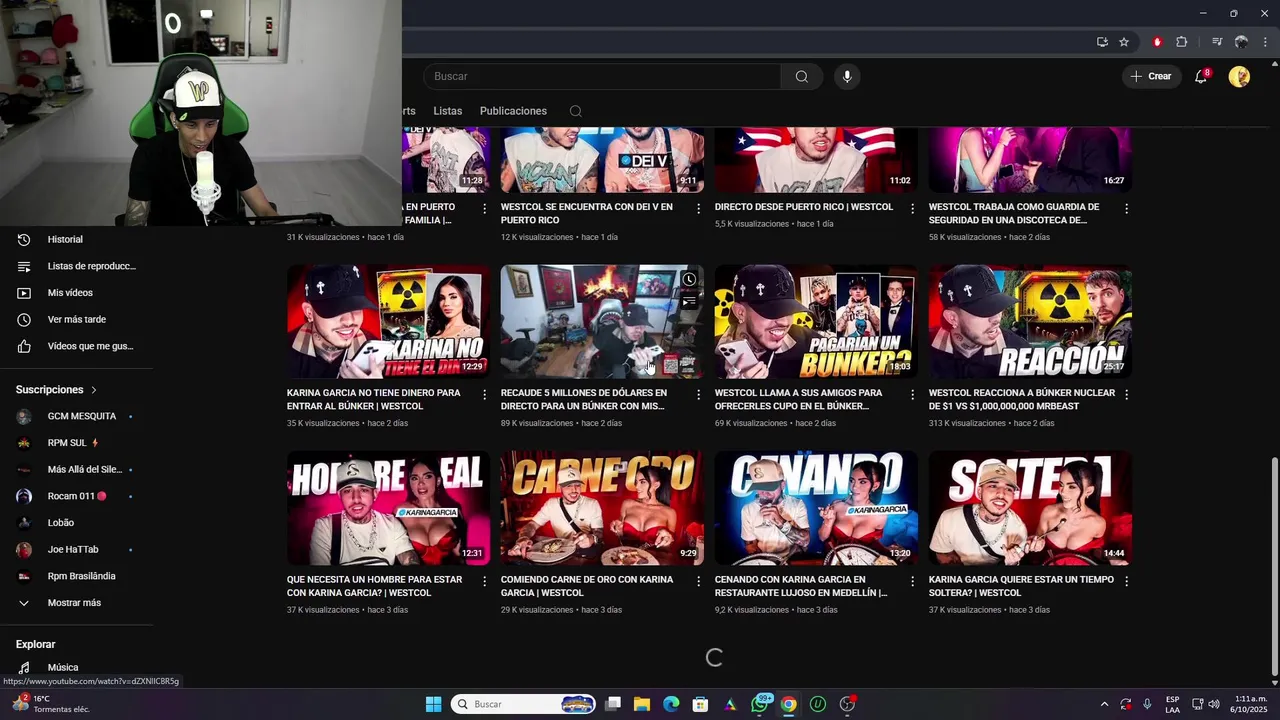Open options for búnker nuclear MrBeast video
Image resolution: width=1280 pixels, height=720 pixels.
[1127, 395]
